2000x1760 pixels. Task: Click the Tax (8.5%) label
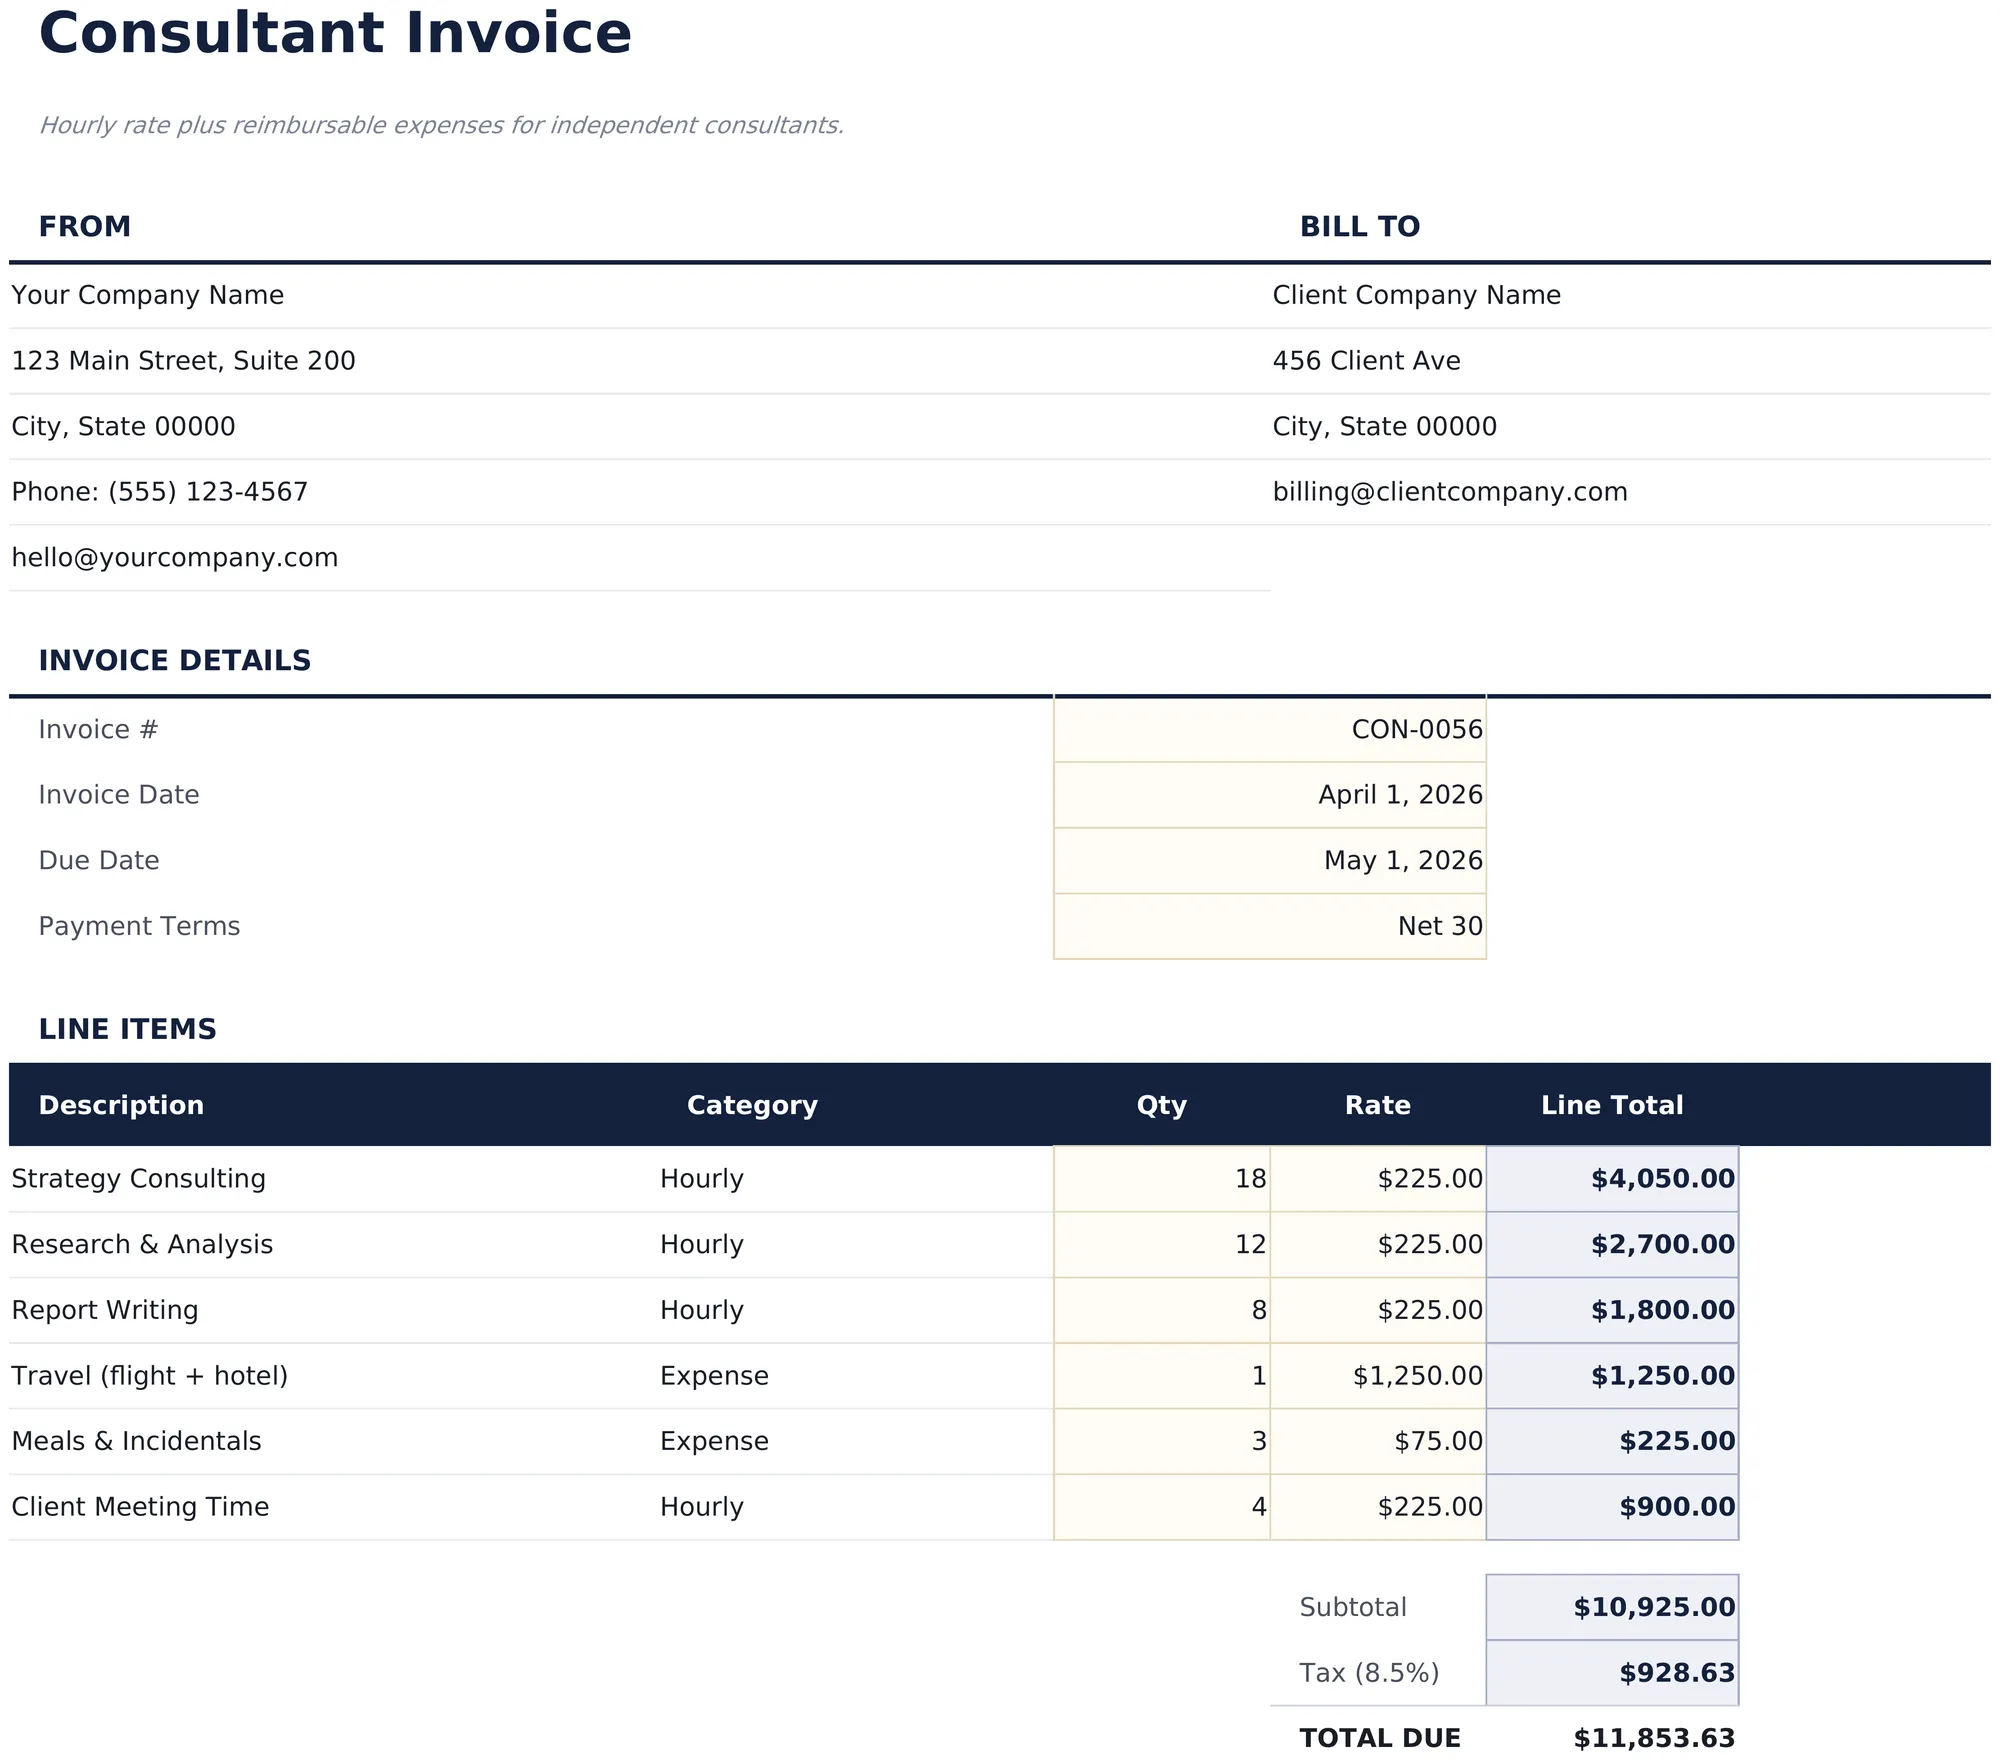(x=1369, y=1673)
